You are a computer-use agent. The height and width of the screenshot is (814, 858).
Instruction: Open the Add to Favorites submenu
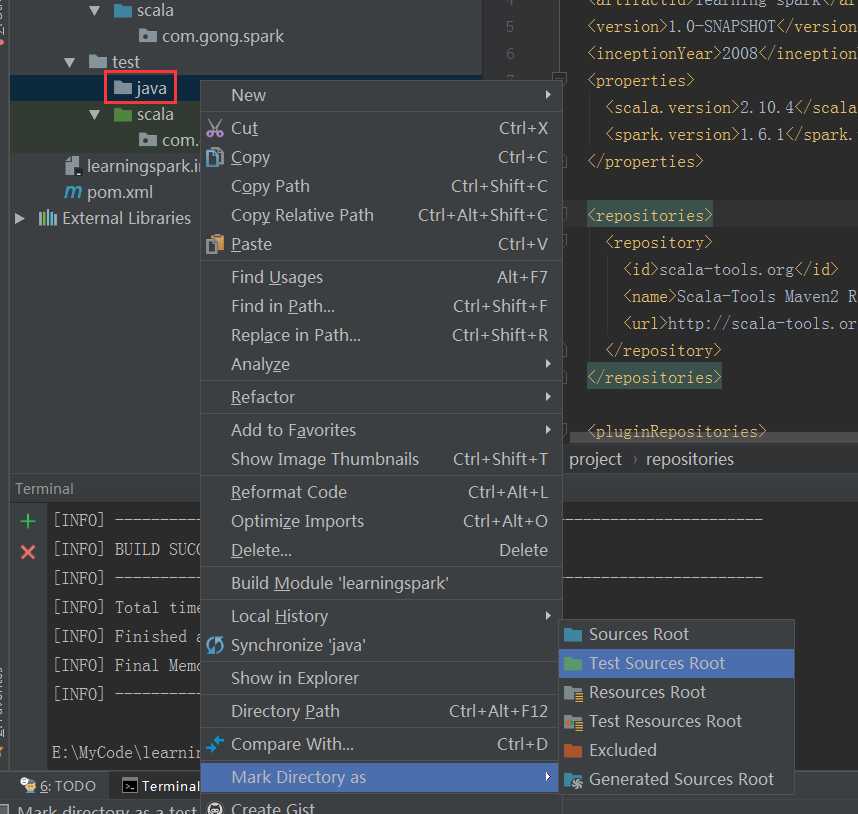pos(381,430)
